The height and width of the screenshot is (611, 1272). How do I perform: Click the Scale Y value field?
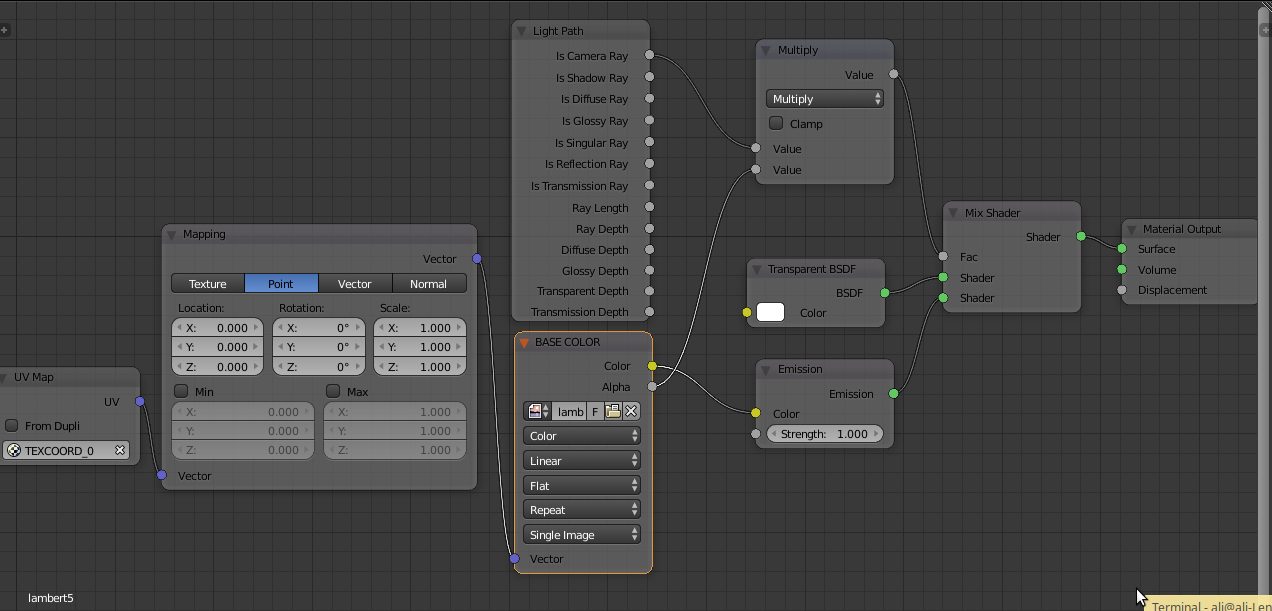pyautogui.click(x=420, y=347)
